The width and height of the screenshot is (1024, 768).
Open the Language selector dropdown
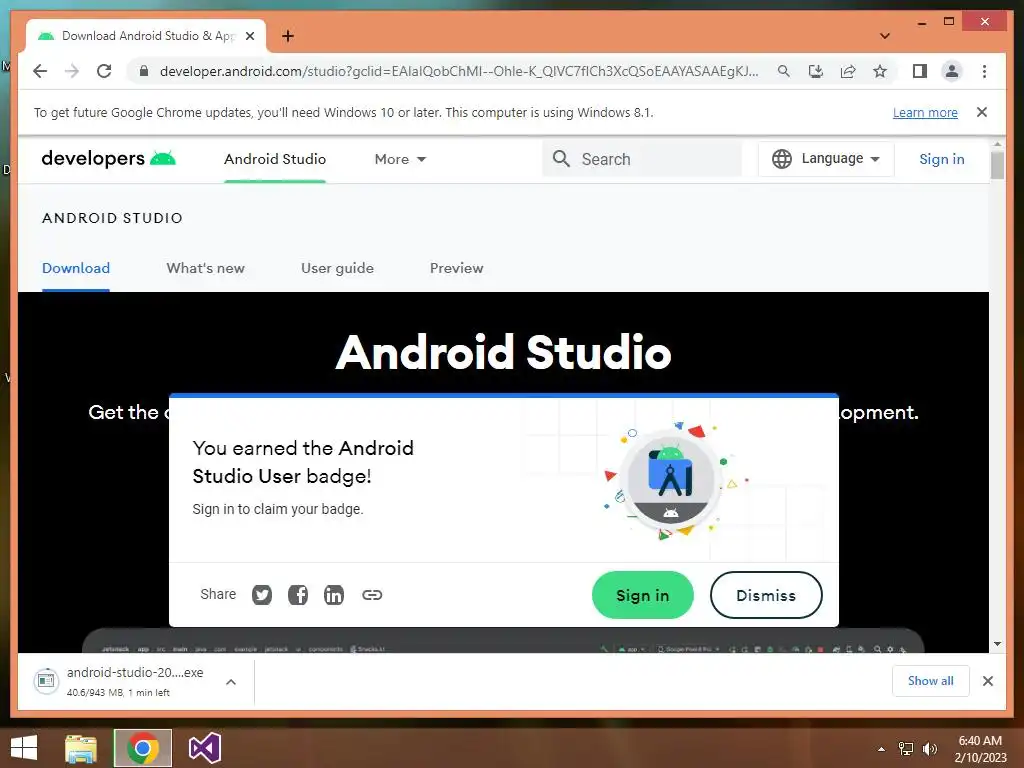click(825, 159)
